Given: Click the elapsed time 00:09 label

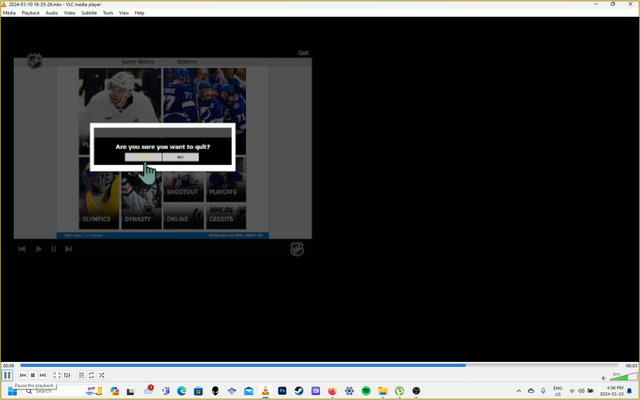Looking at the screenshot, I should pos(9,365).
